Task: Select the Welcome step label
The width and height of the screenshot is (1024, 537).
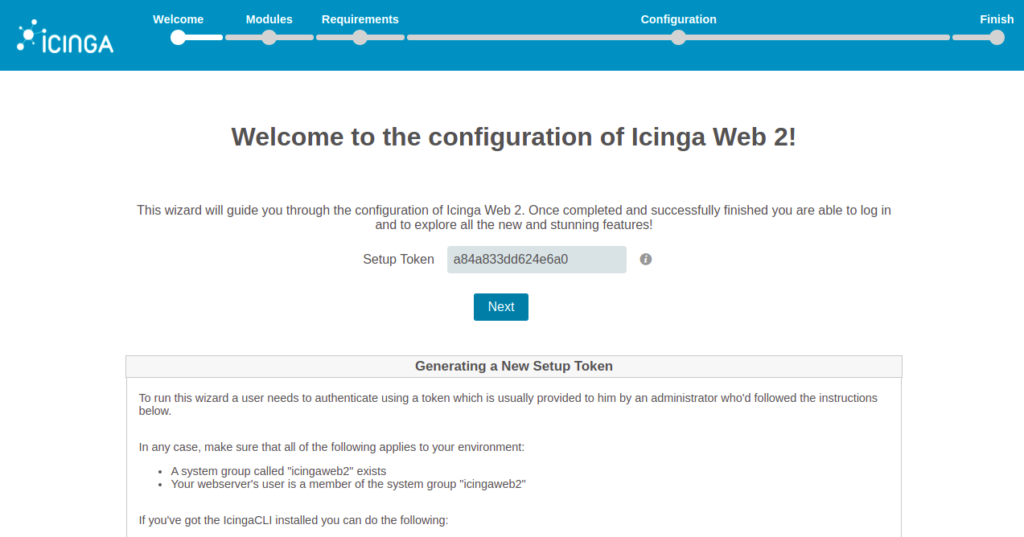Action: click(178, 20)
